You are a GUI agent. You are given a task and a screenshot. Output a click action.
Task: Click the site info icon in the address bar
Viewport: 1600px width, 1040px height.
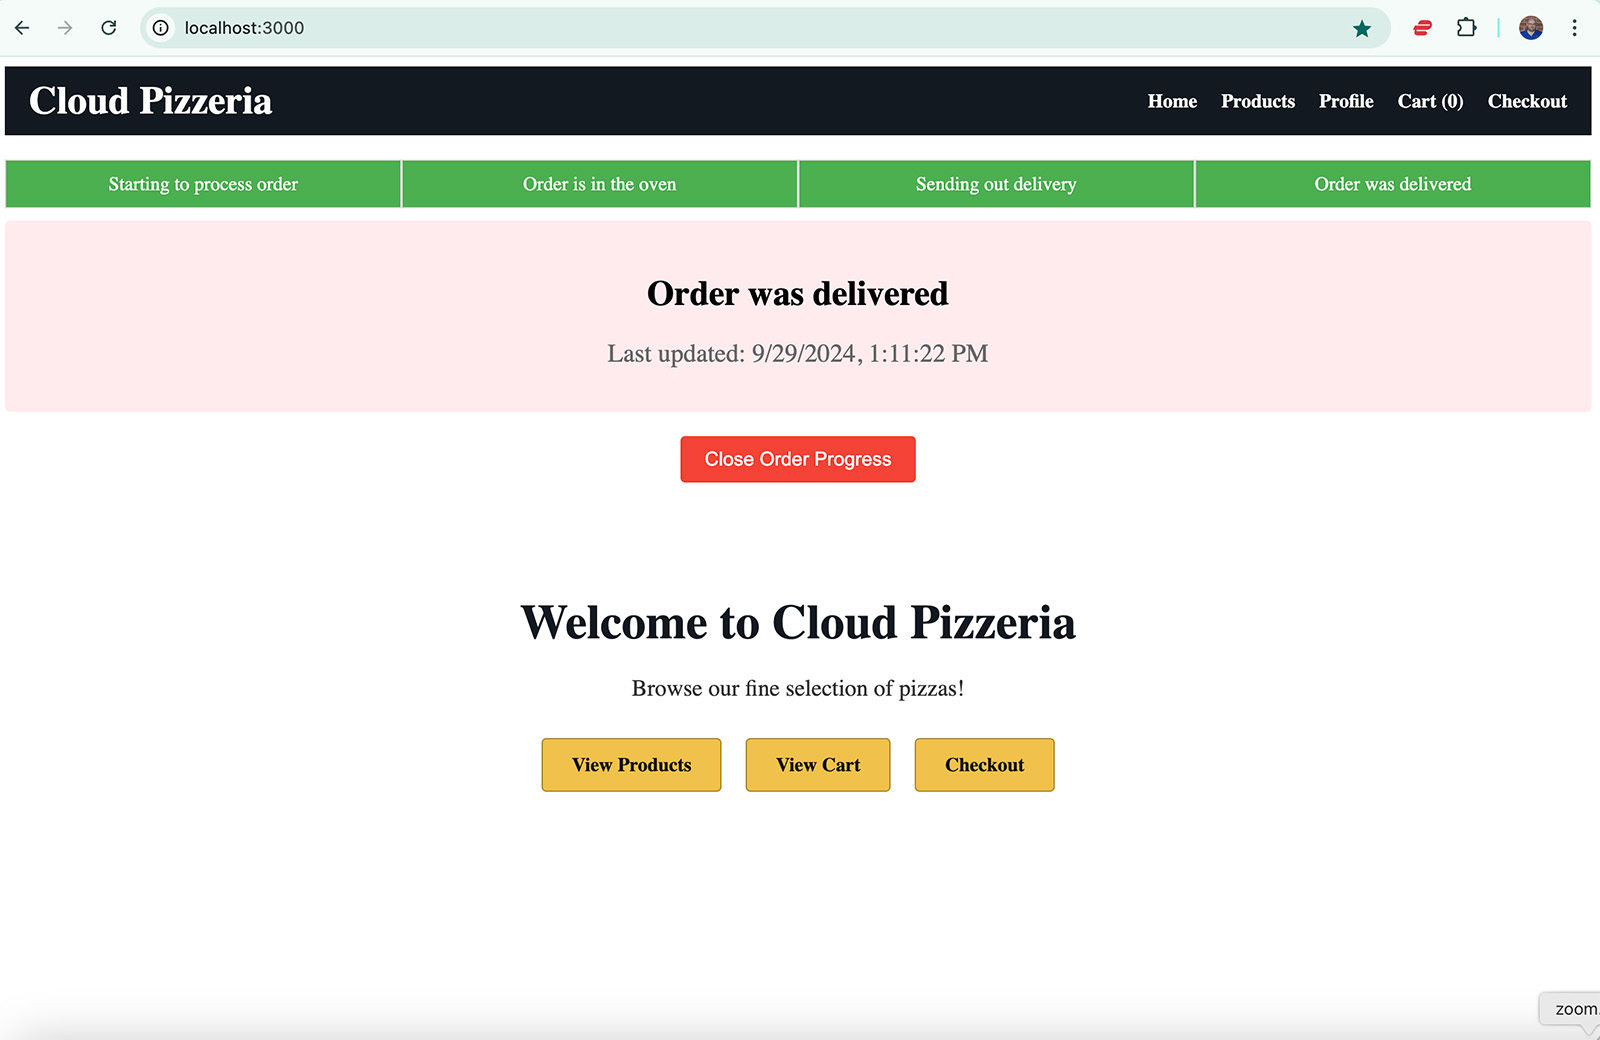pos(160,28)
